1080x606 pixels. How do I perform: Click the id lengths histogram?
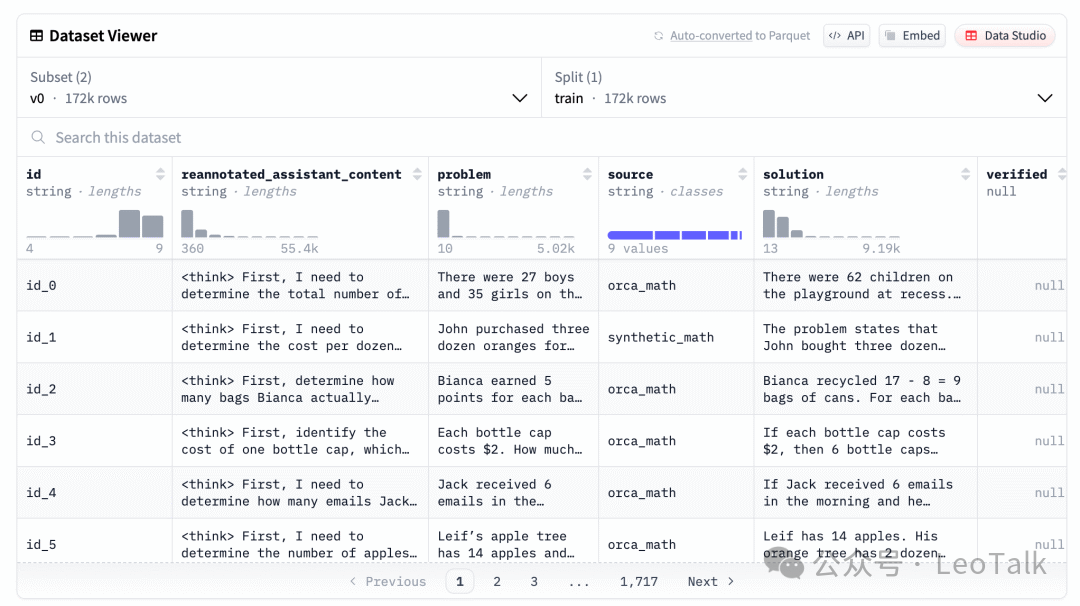coord(94,224)
